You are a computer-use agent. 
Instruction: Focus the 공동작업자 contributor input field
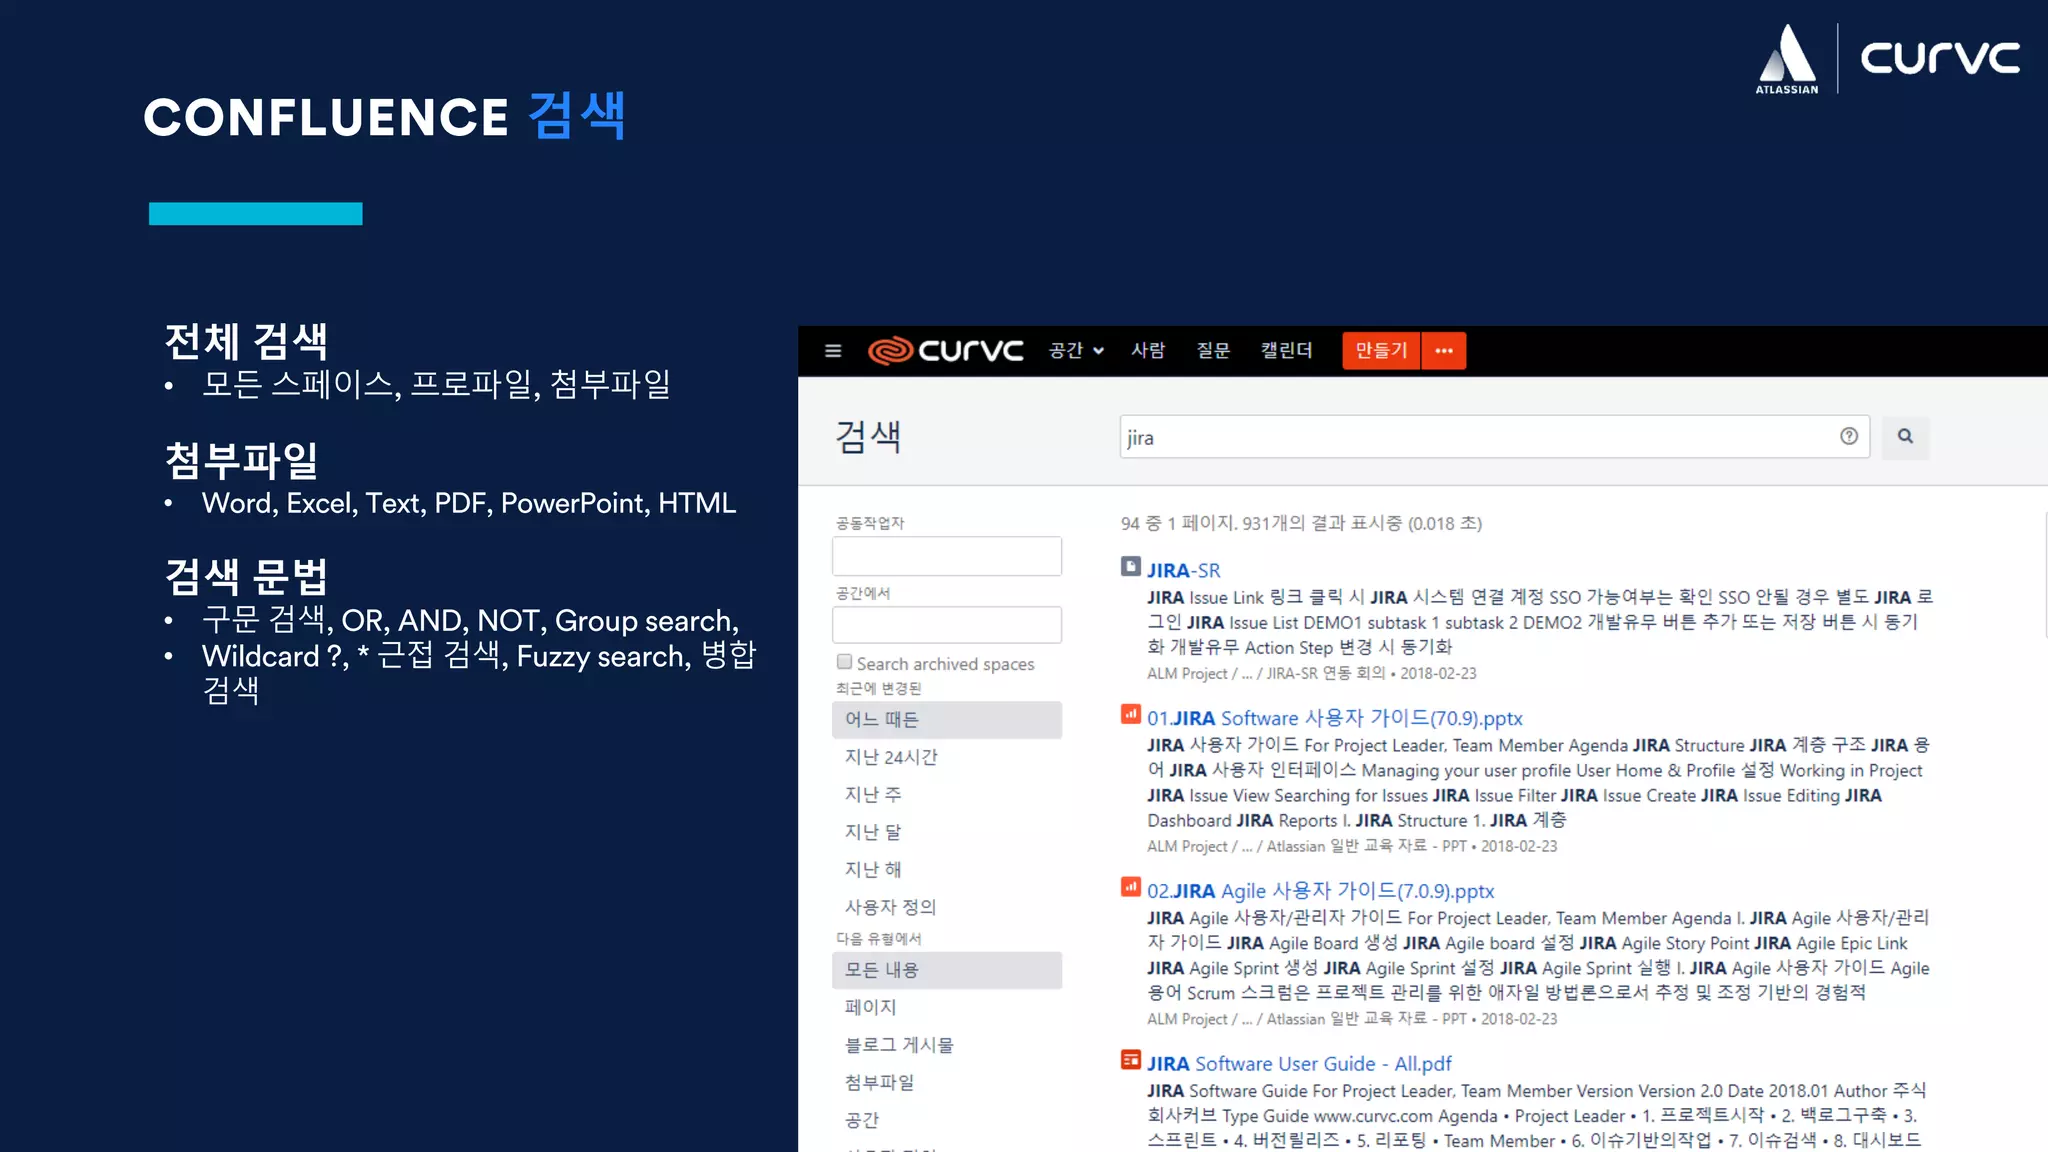point(946,556)
